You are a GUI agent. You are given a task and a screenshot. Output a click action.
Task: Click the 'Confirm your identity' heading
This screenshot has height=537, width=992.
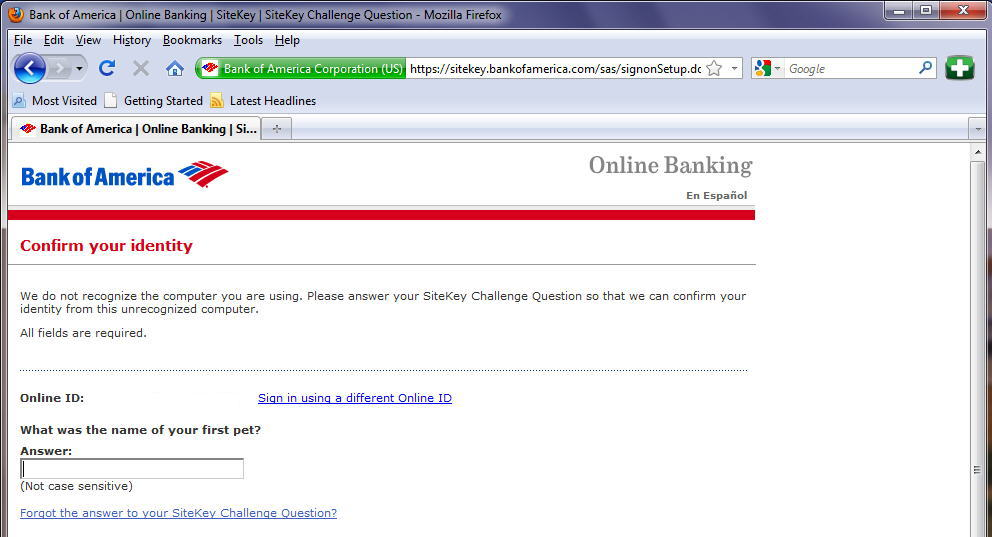point(106,245)
